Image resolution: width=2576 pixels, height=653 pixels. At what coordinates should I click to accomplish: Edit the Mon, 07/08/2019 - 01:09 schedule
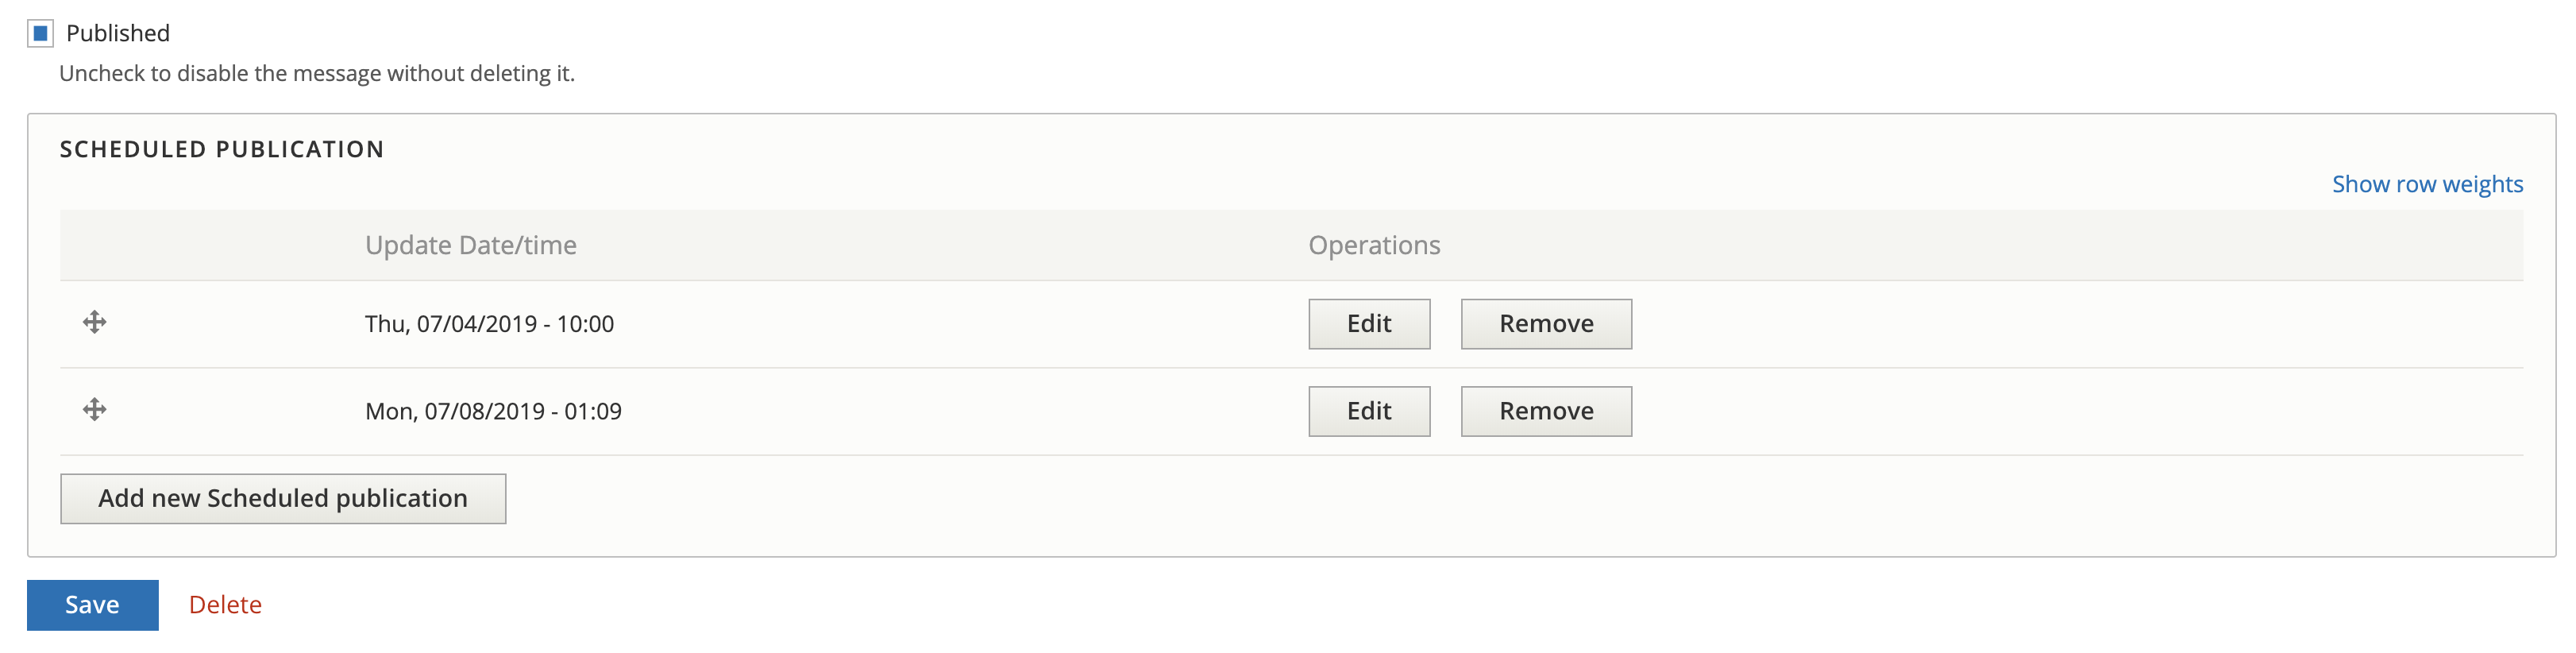1369,410
